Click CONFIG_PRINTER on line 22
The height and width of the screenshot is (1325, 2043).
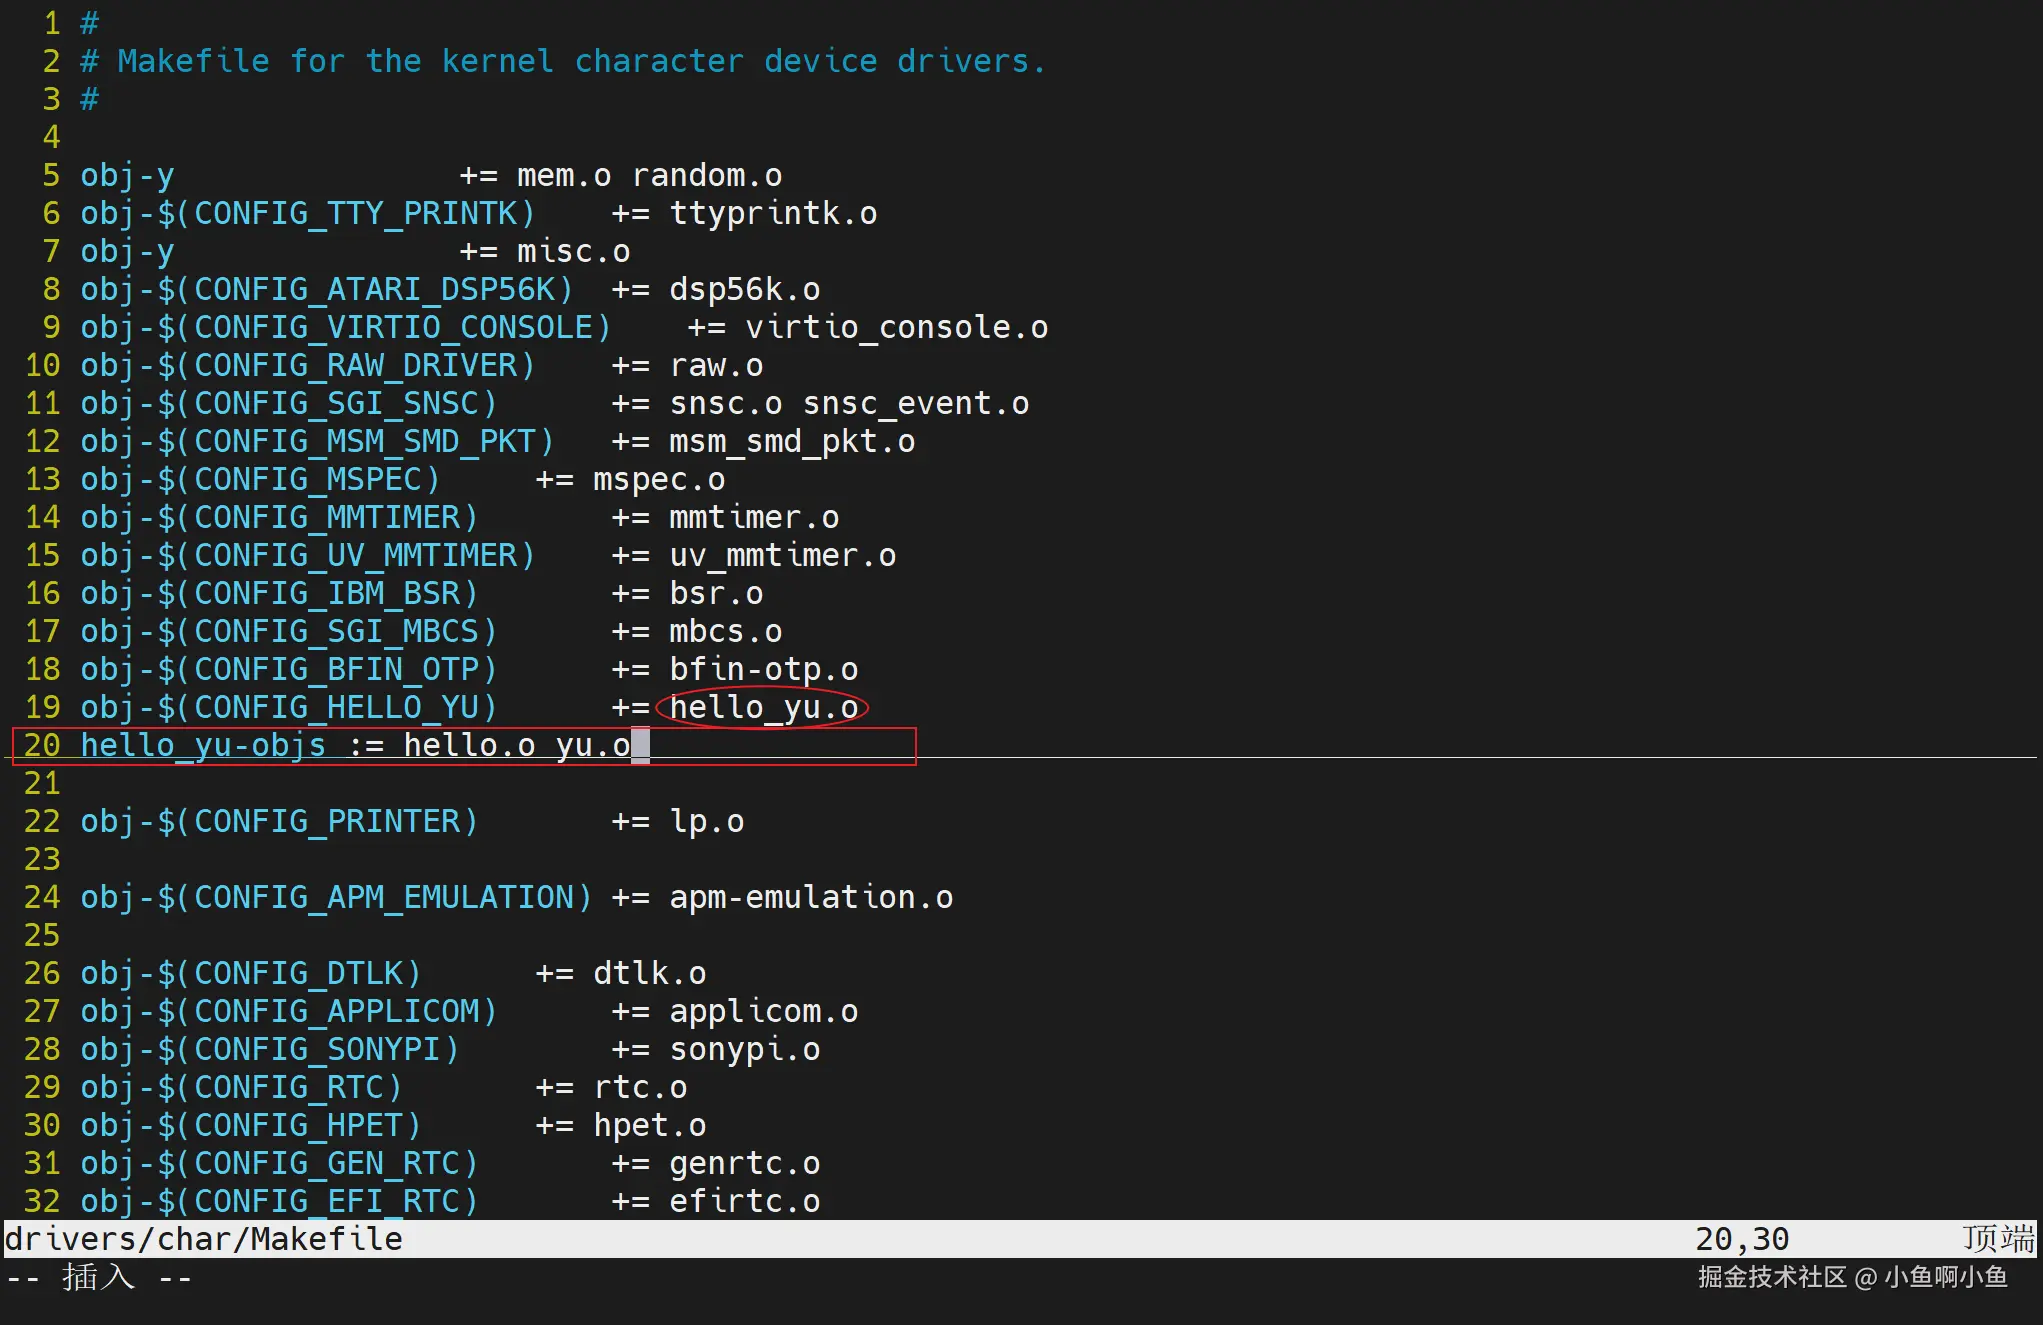(x=326, y=821)
